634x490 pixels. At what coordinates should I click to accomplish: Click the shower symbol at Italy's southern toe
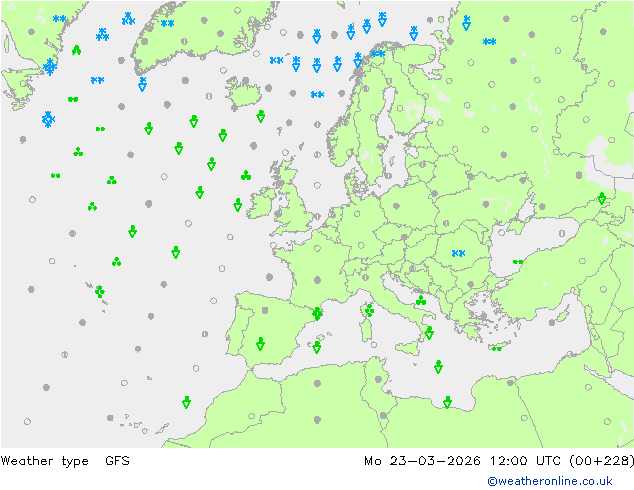(x=429, y=333)
